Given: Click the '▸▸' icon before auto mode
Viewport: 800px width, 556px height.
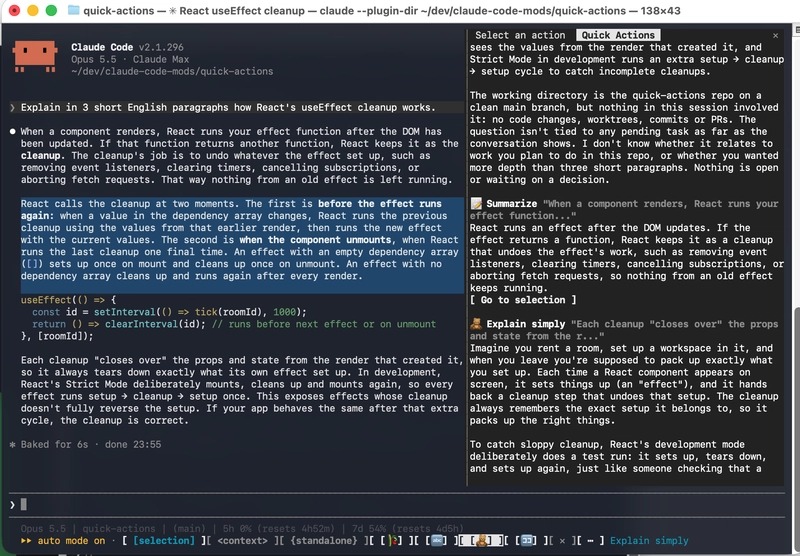Looking at the screenshot, I should click(x=26, y=541).
